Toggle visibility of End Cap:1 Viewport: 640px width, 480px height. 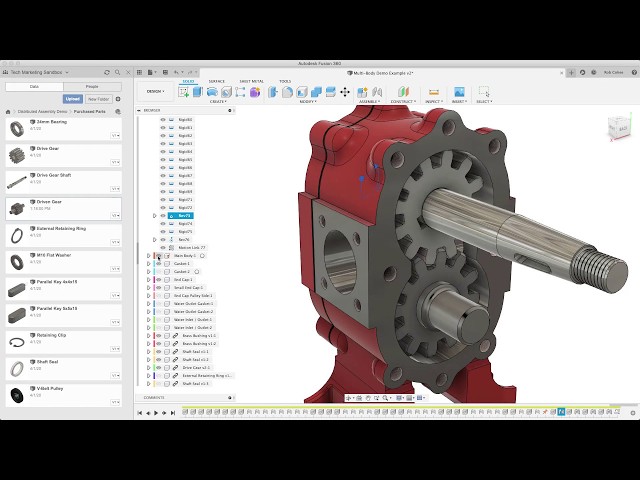159,280
